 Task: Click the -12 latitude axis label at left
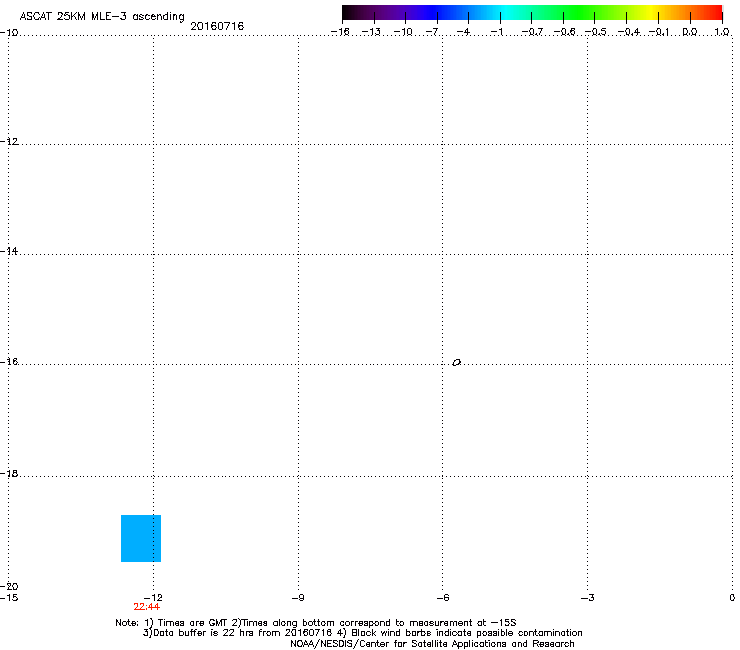tap(9, 142)
